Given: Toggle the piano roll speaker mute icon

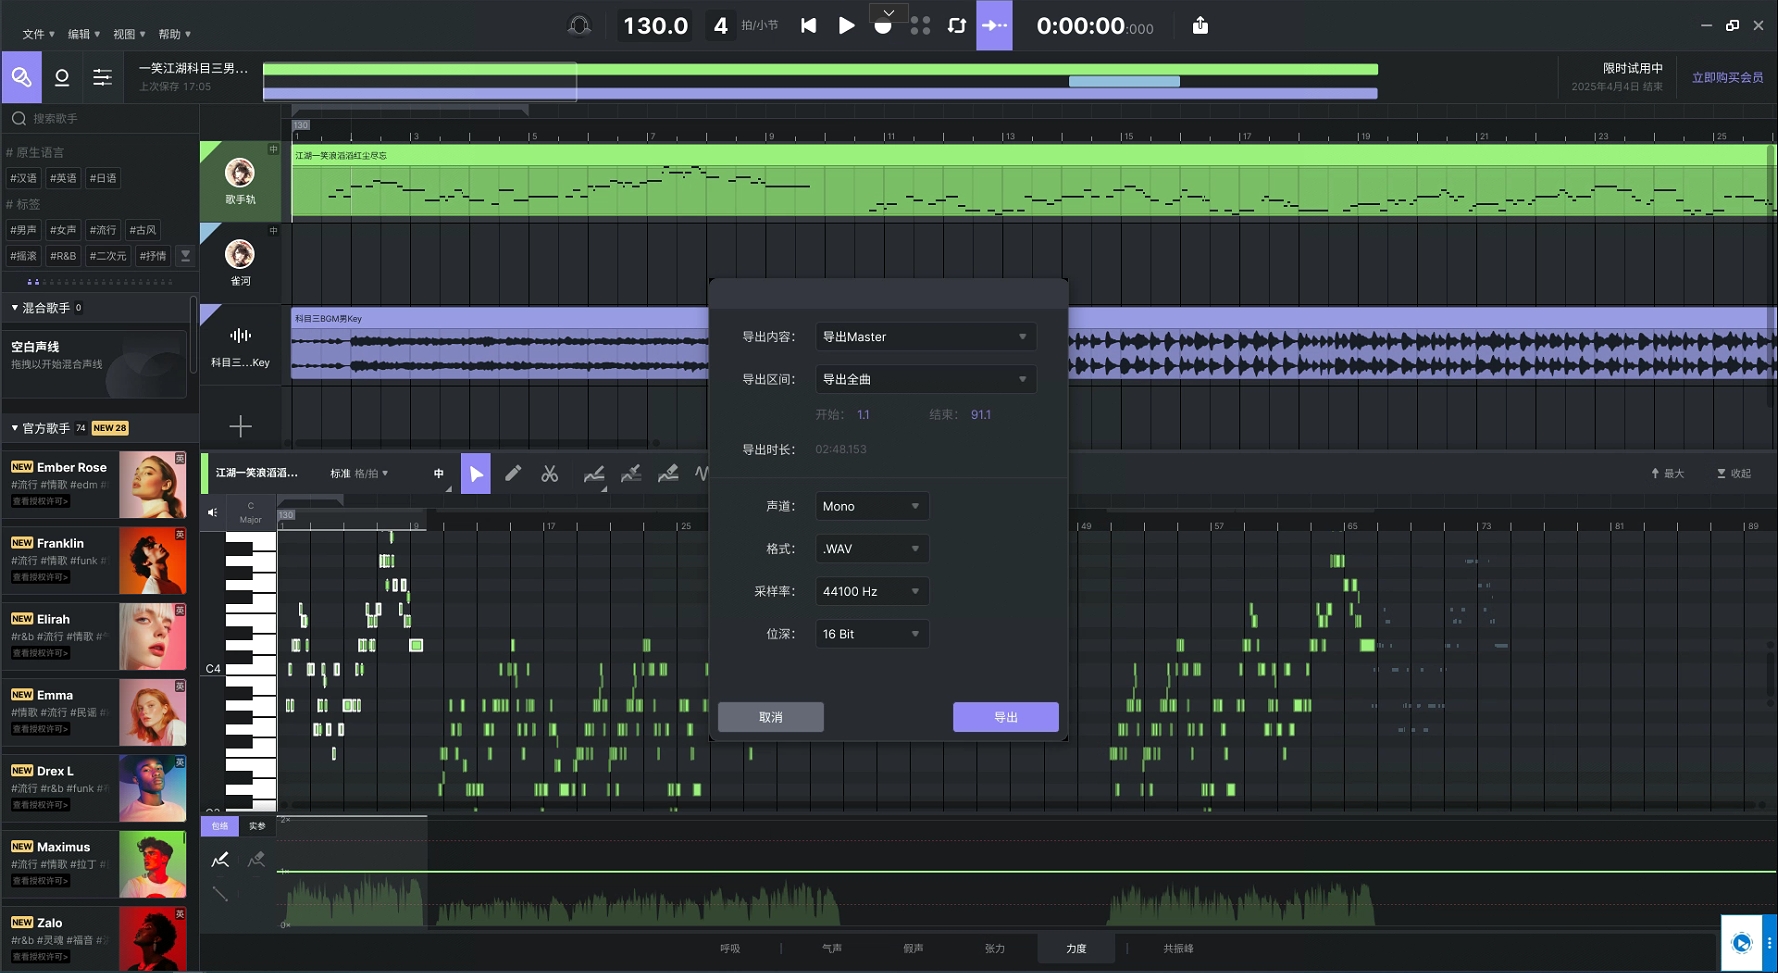Looking at the screenshot, I should (x=213, y=513).
